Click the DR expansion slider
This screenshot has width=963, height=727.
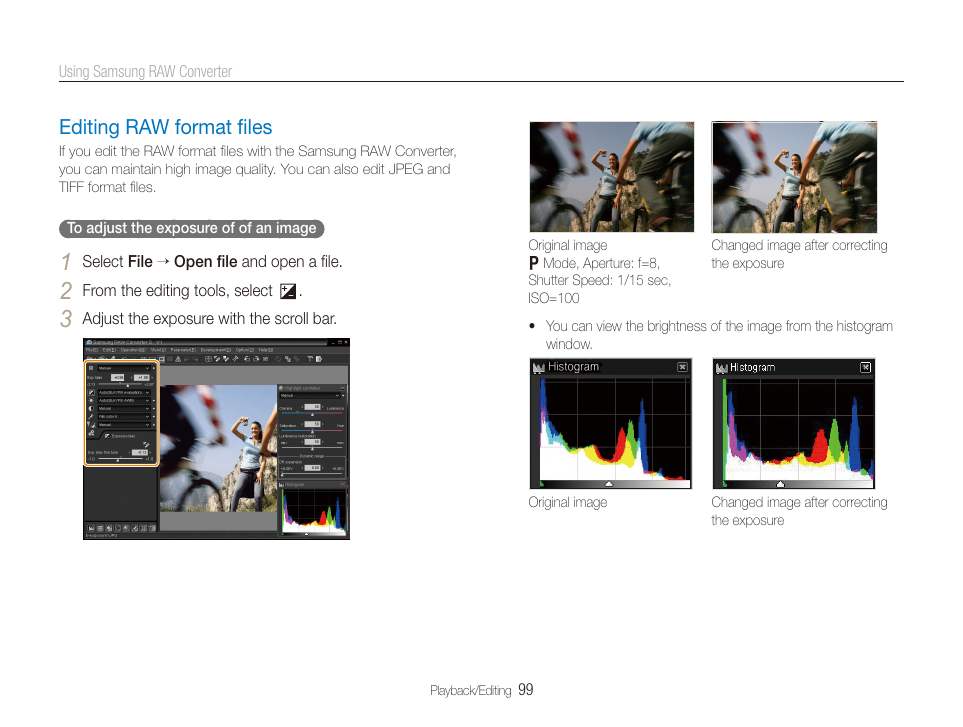tap(312, 474)
